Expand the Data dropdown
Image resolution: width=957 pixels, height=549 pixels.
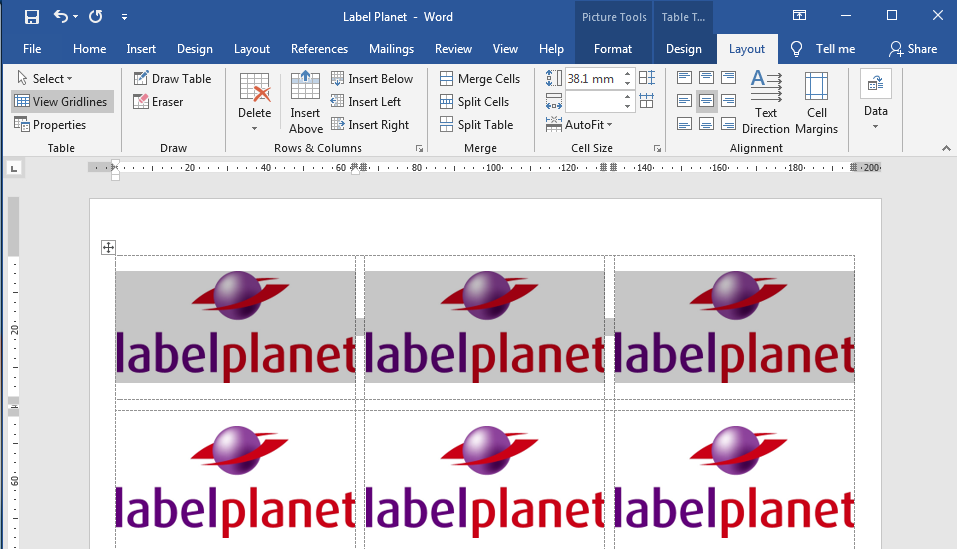point(875,101)
